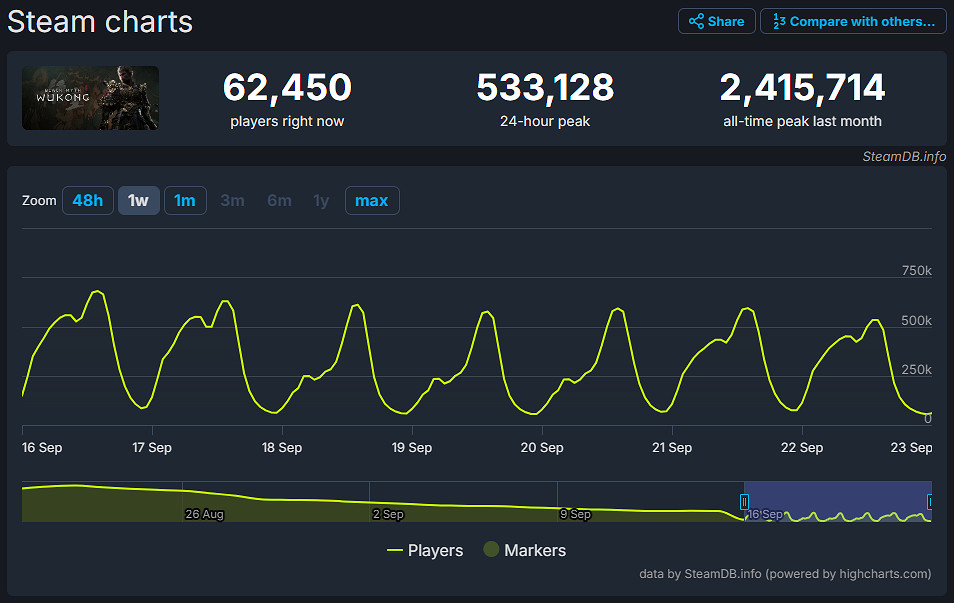954x603 pixels.
Task: Open the Compare with others dialog
Action: 853,20
